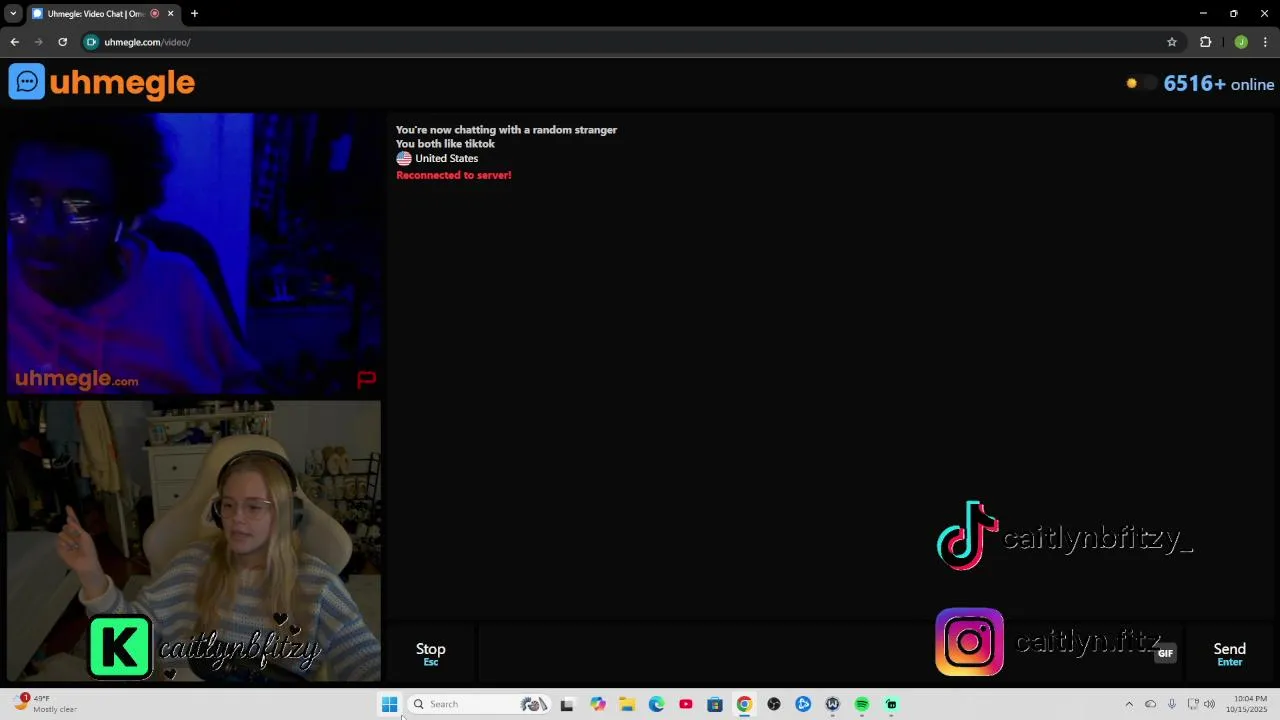Click your own webcam video feed
The image size is (1280, 720).
[194, 541]
